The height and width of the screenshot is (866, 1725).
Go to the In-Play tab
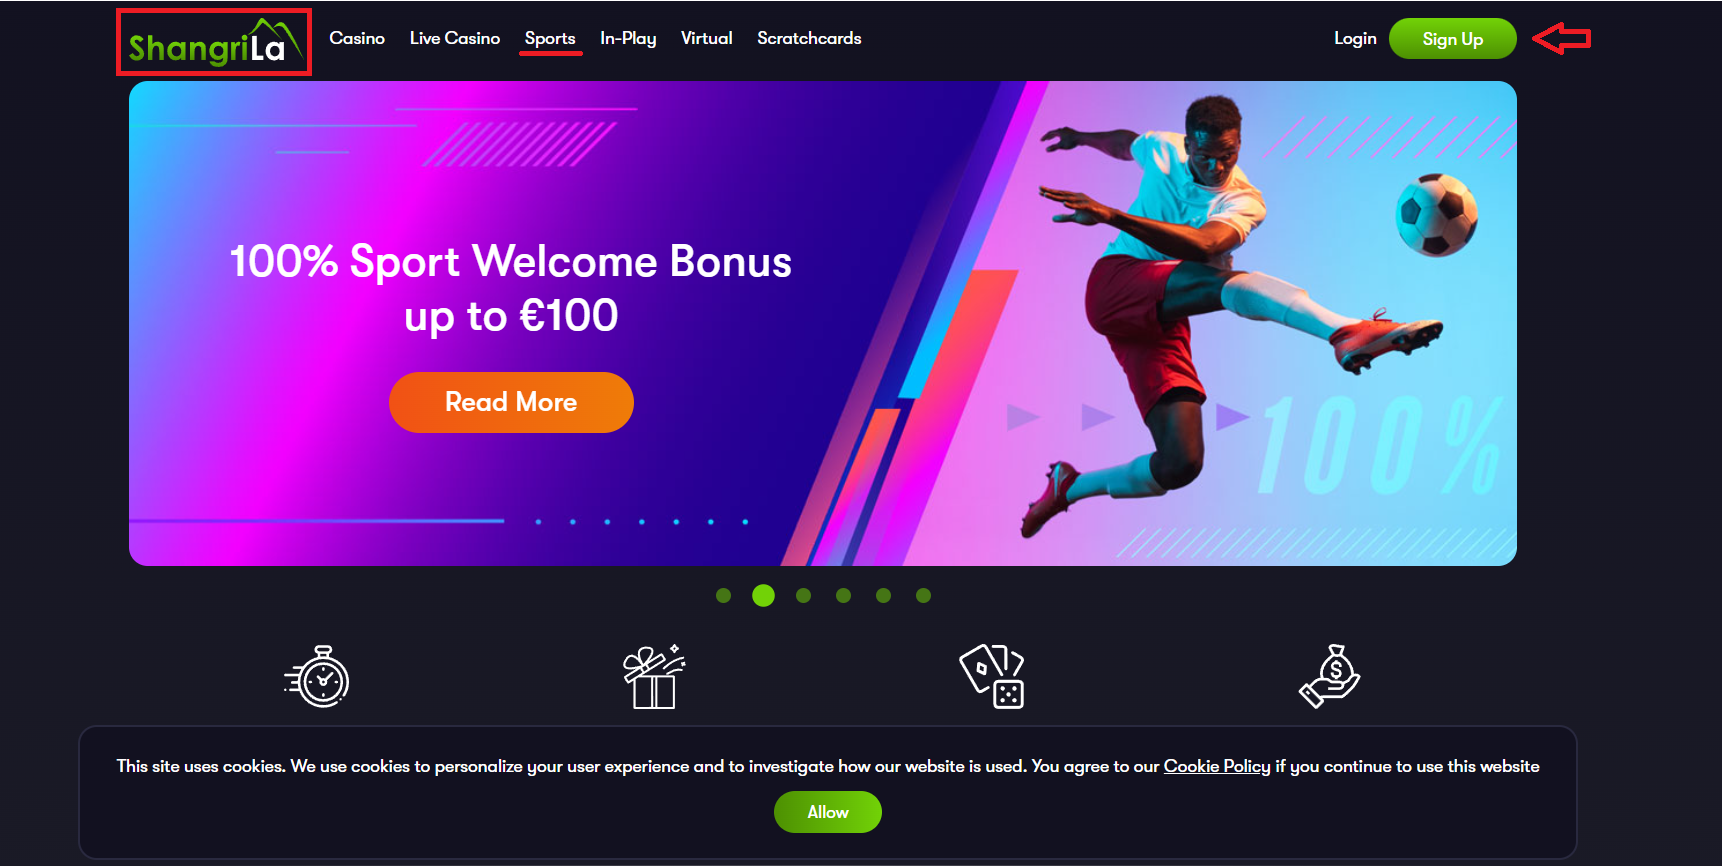click(628, 38)
